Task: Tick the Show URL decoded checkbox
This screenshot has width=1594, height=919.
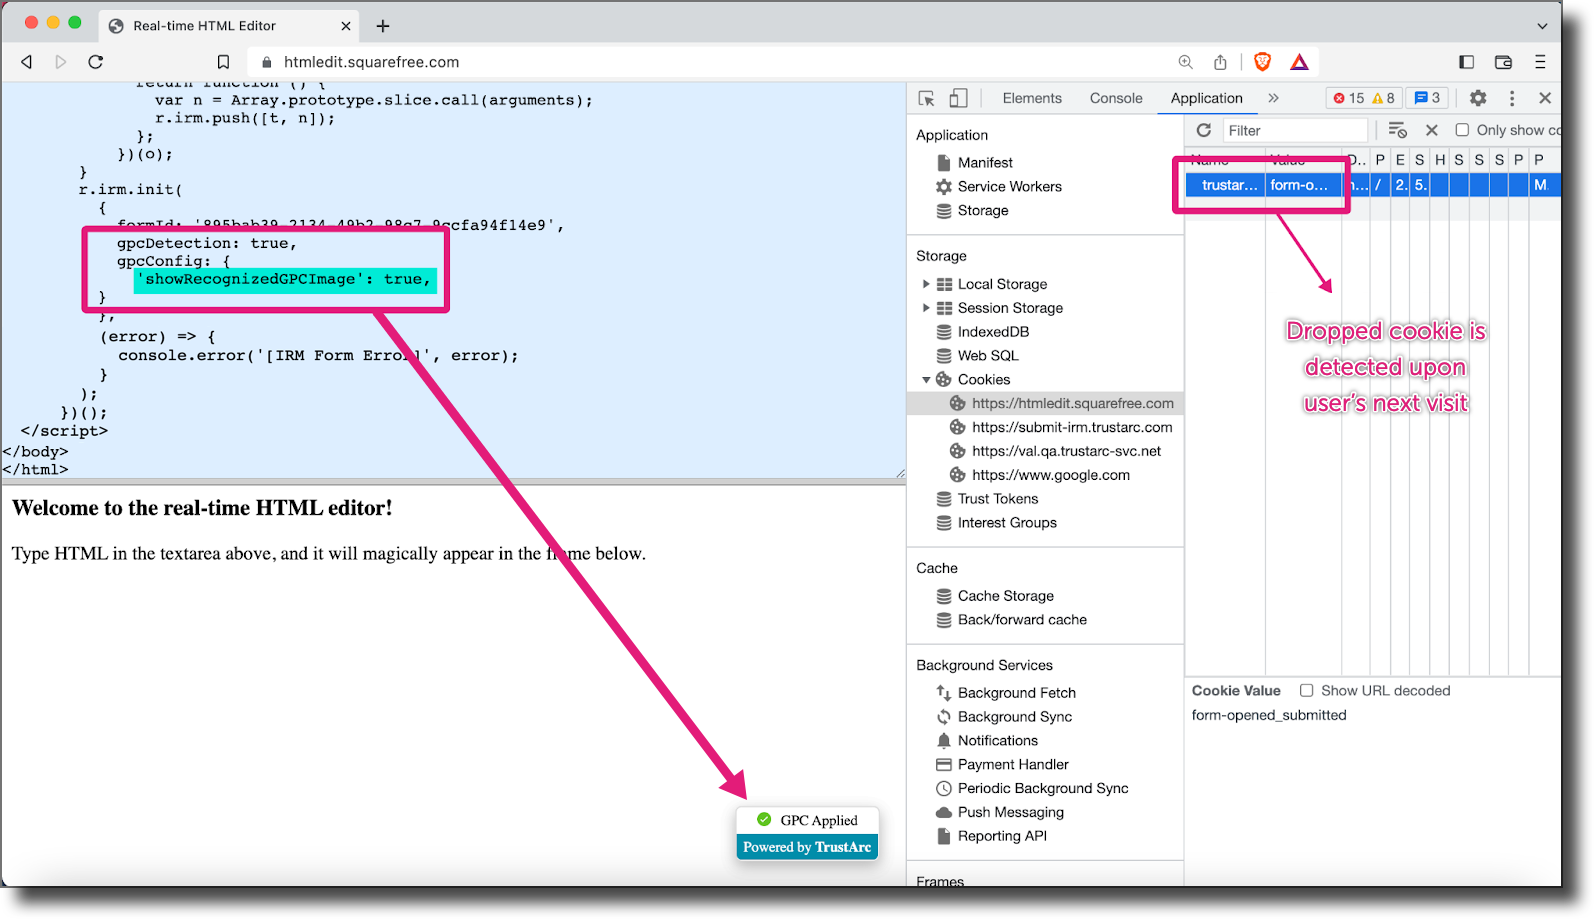Action: pos(1306,691)
